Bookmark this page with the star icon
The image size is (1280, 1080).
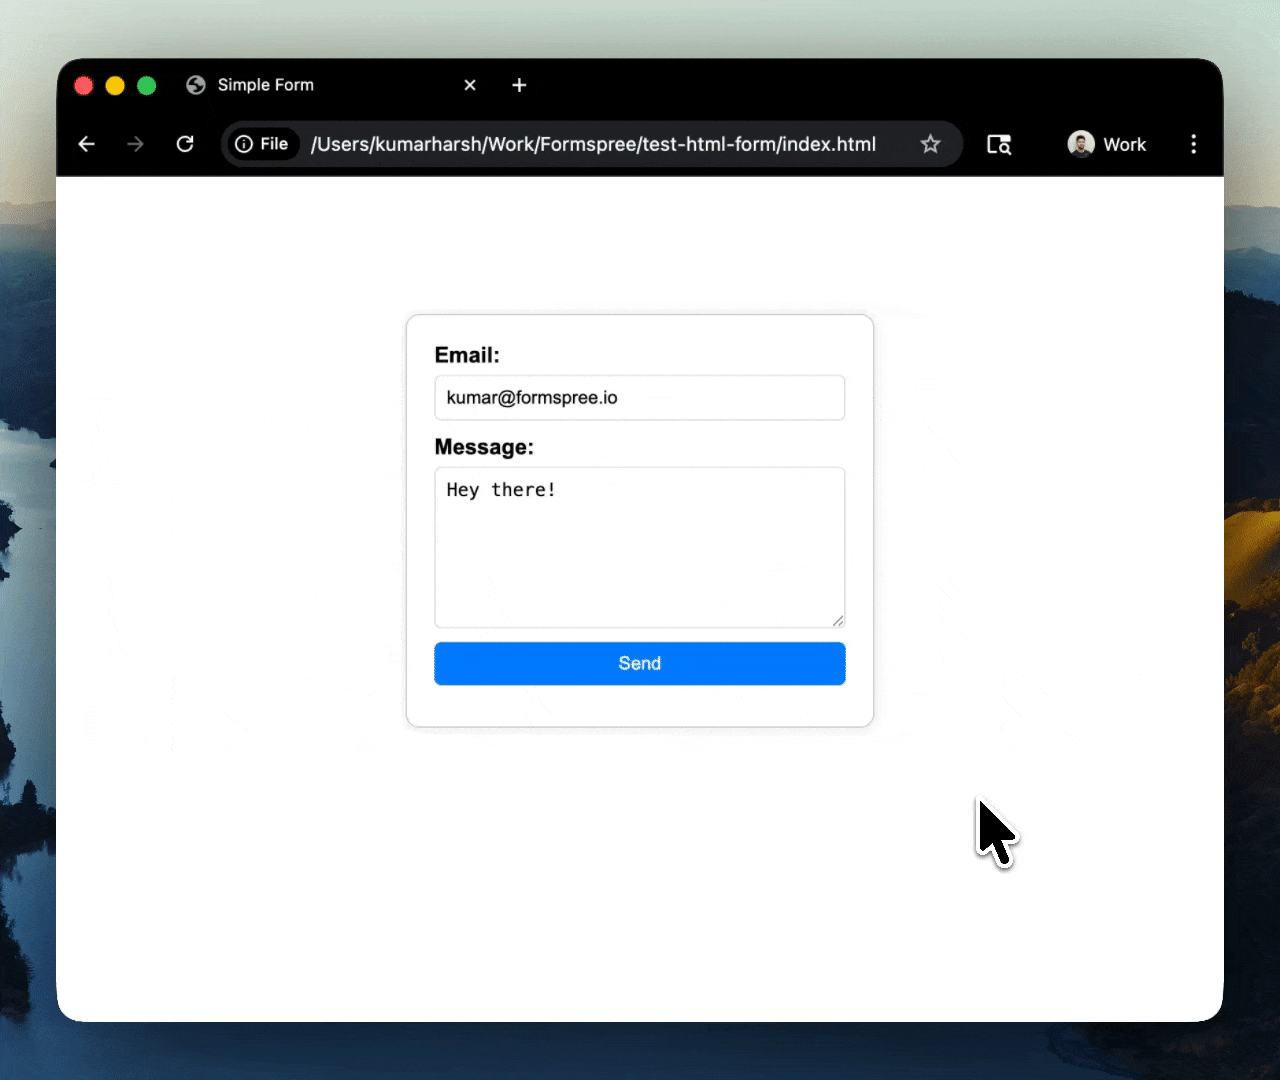pos(930,144)
